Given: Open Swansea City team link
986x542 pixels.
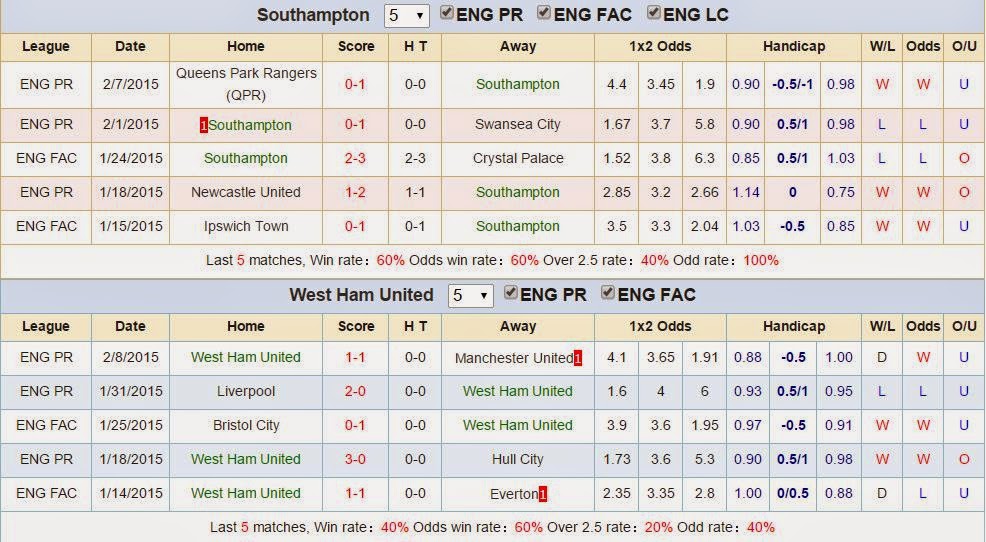Looking at the screenshot, I should [518, 124].
